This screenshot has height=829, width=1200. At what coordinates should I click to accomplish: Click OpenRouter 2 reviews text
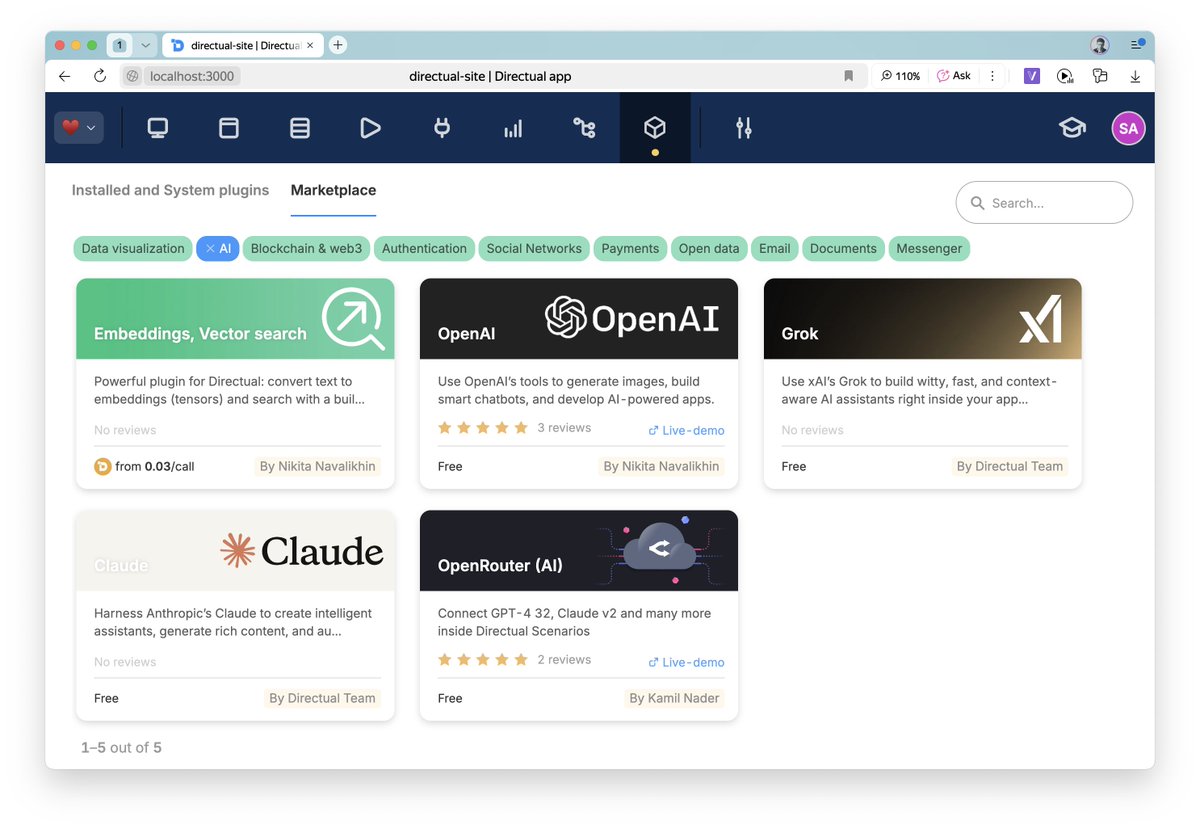(x=564, y=660)
